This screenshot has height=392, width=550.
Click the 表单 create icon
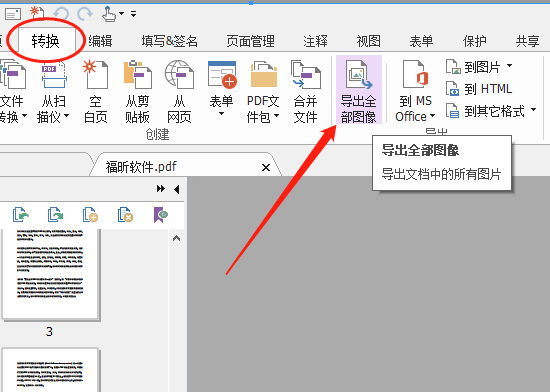point(222,74)
